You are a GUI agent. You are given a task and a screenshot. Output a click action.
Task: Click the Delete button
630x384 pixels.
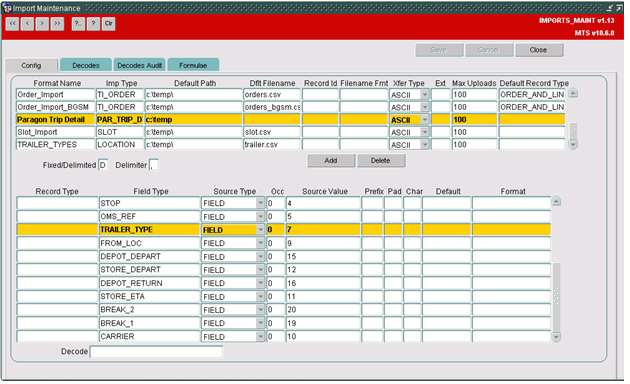coord(381,161)
